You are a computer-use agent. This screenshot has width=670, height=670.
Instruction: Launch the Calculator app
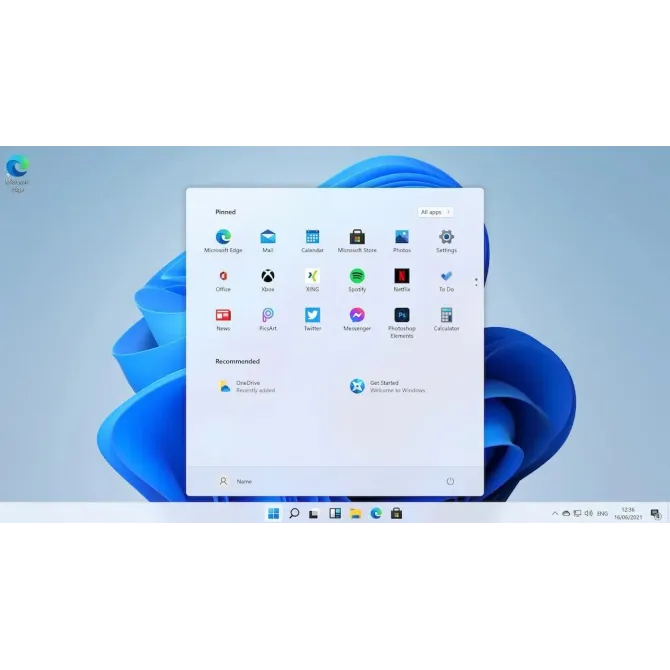click(447, 320)
